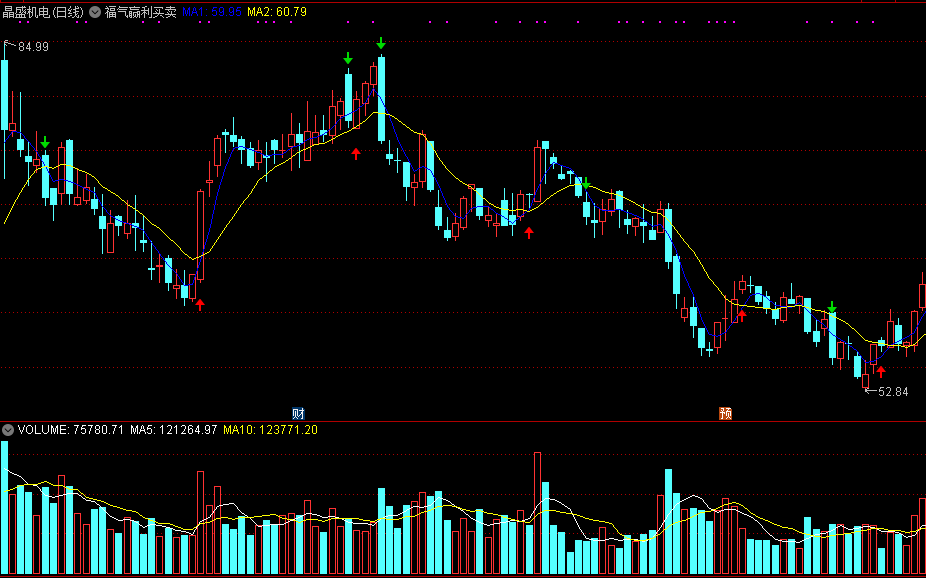
Task: Click the 52.84 low price label
Action: coord(893,391)
